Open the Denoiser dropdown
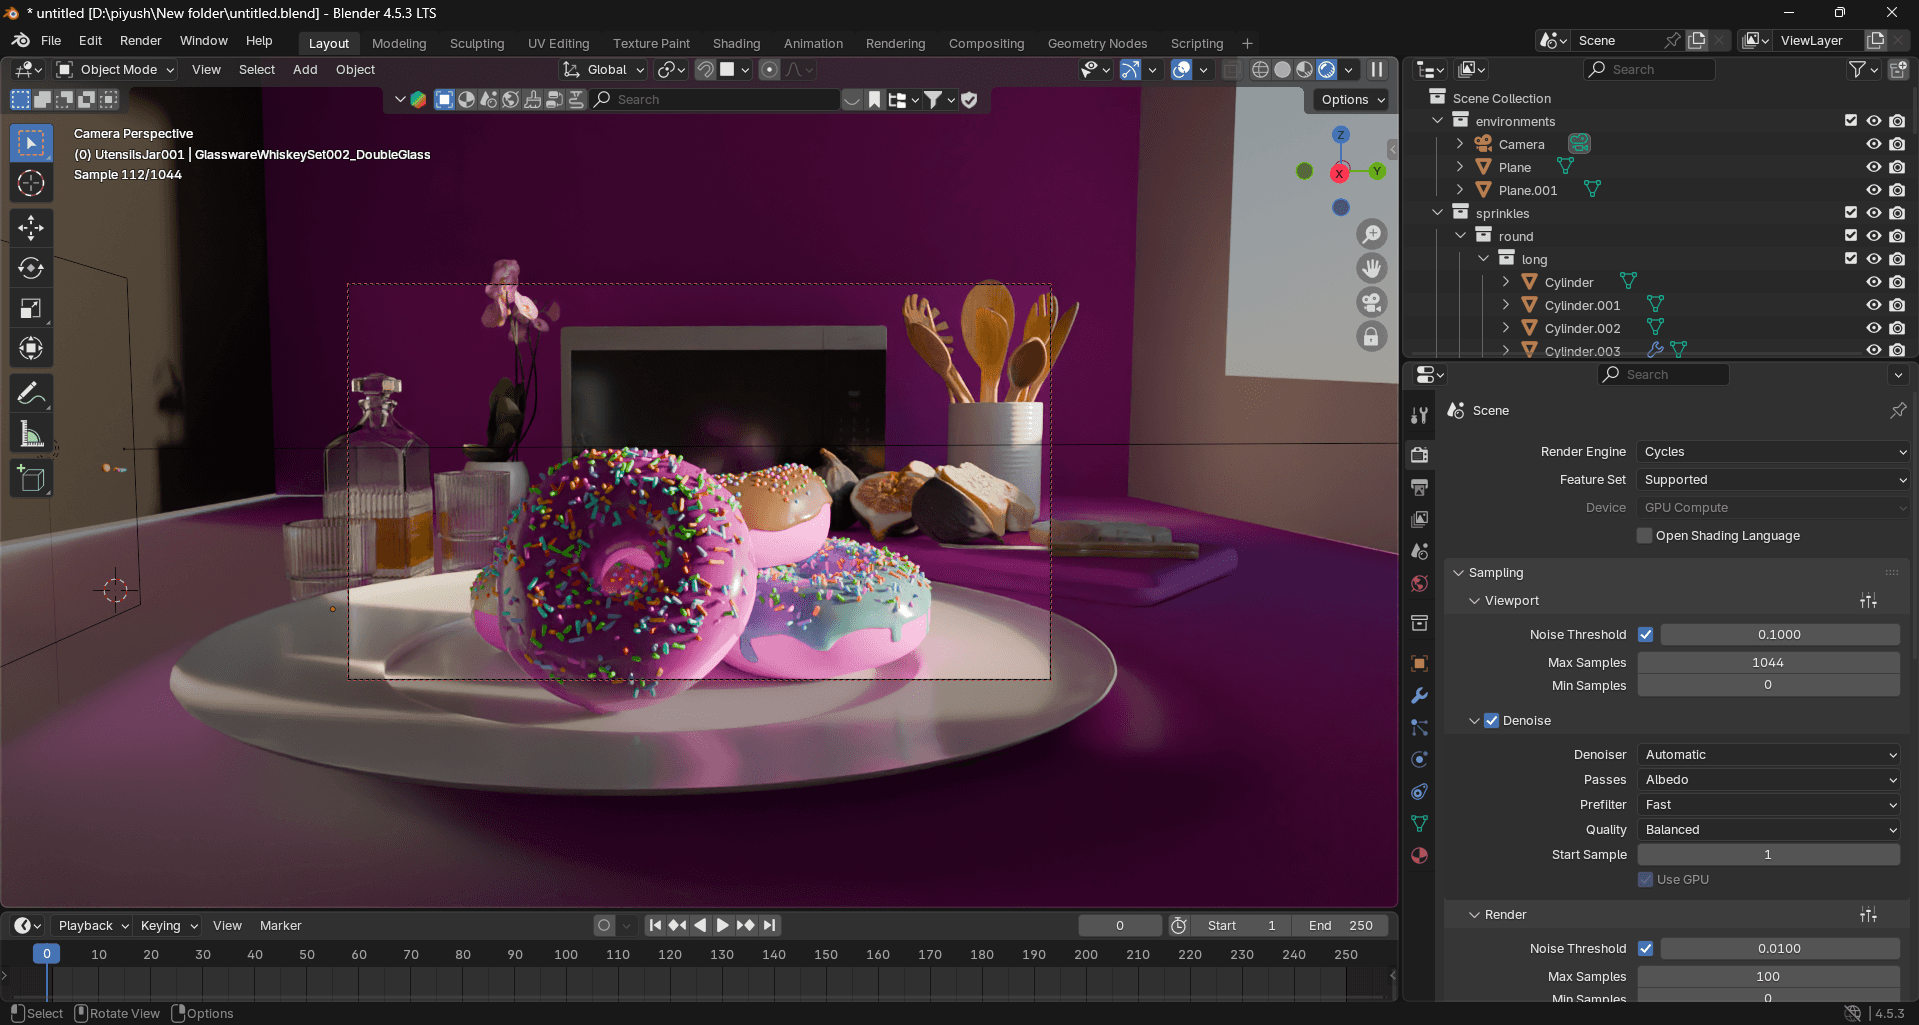The width and height of the screenshot is (1919, 1025). click(1769, 755)
